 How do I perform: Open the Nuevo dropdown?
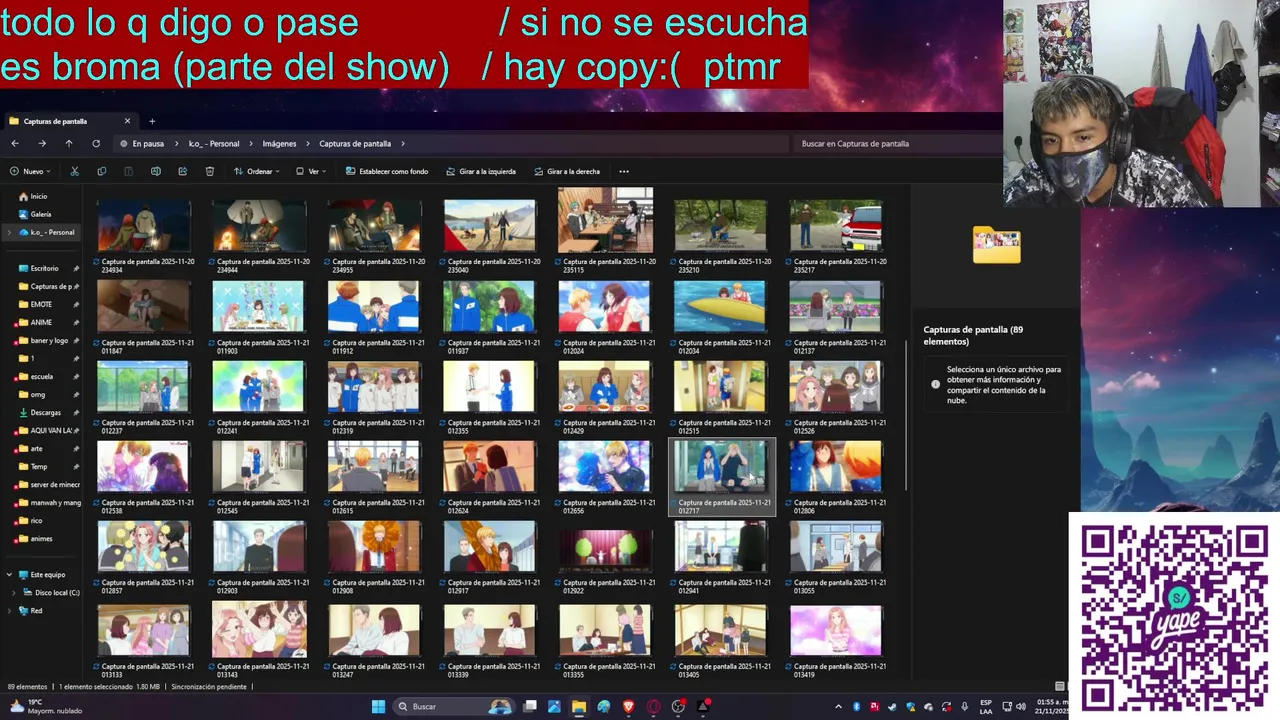pyautogui.click(x=30, y=171)
